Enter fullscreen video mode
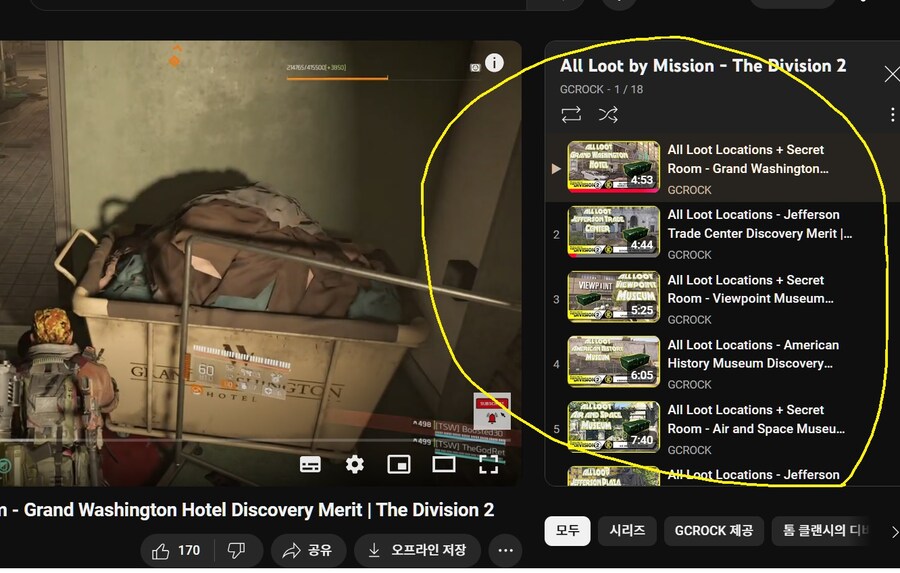This screenshot has width=900, height=573. (x=489, y=464)
